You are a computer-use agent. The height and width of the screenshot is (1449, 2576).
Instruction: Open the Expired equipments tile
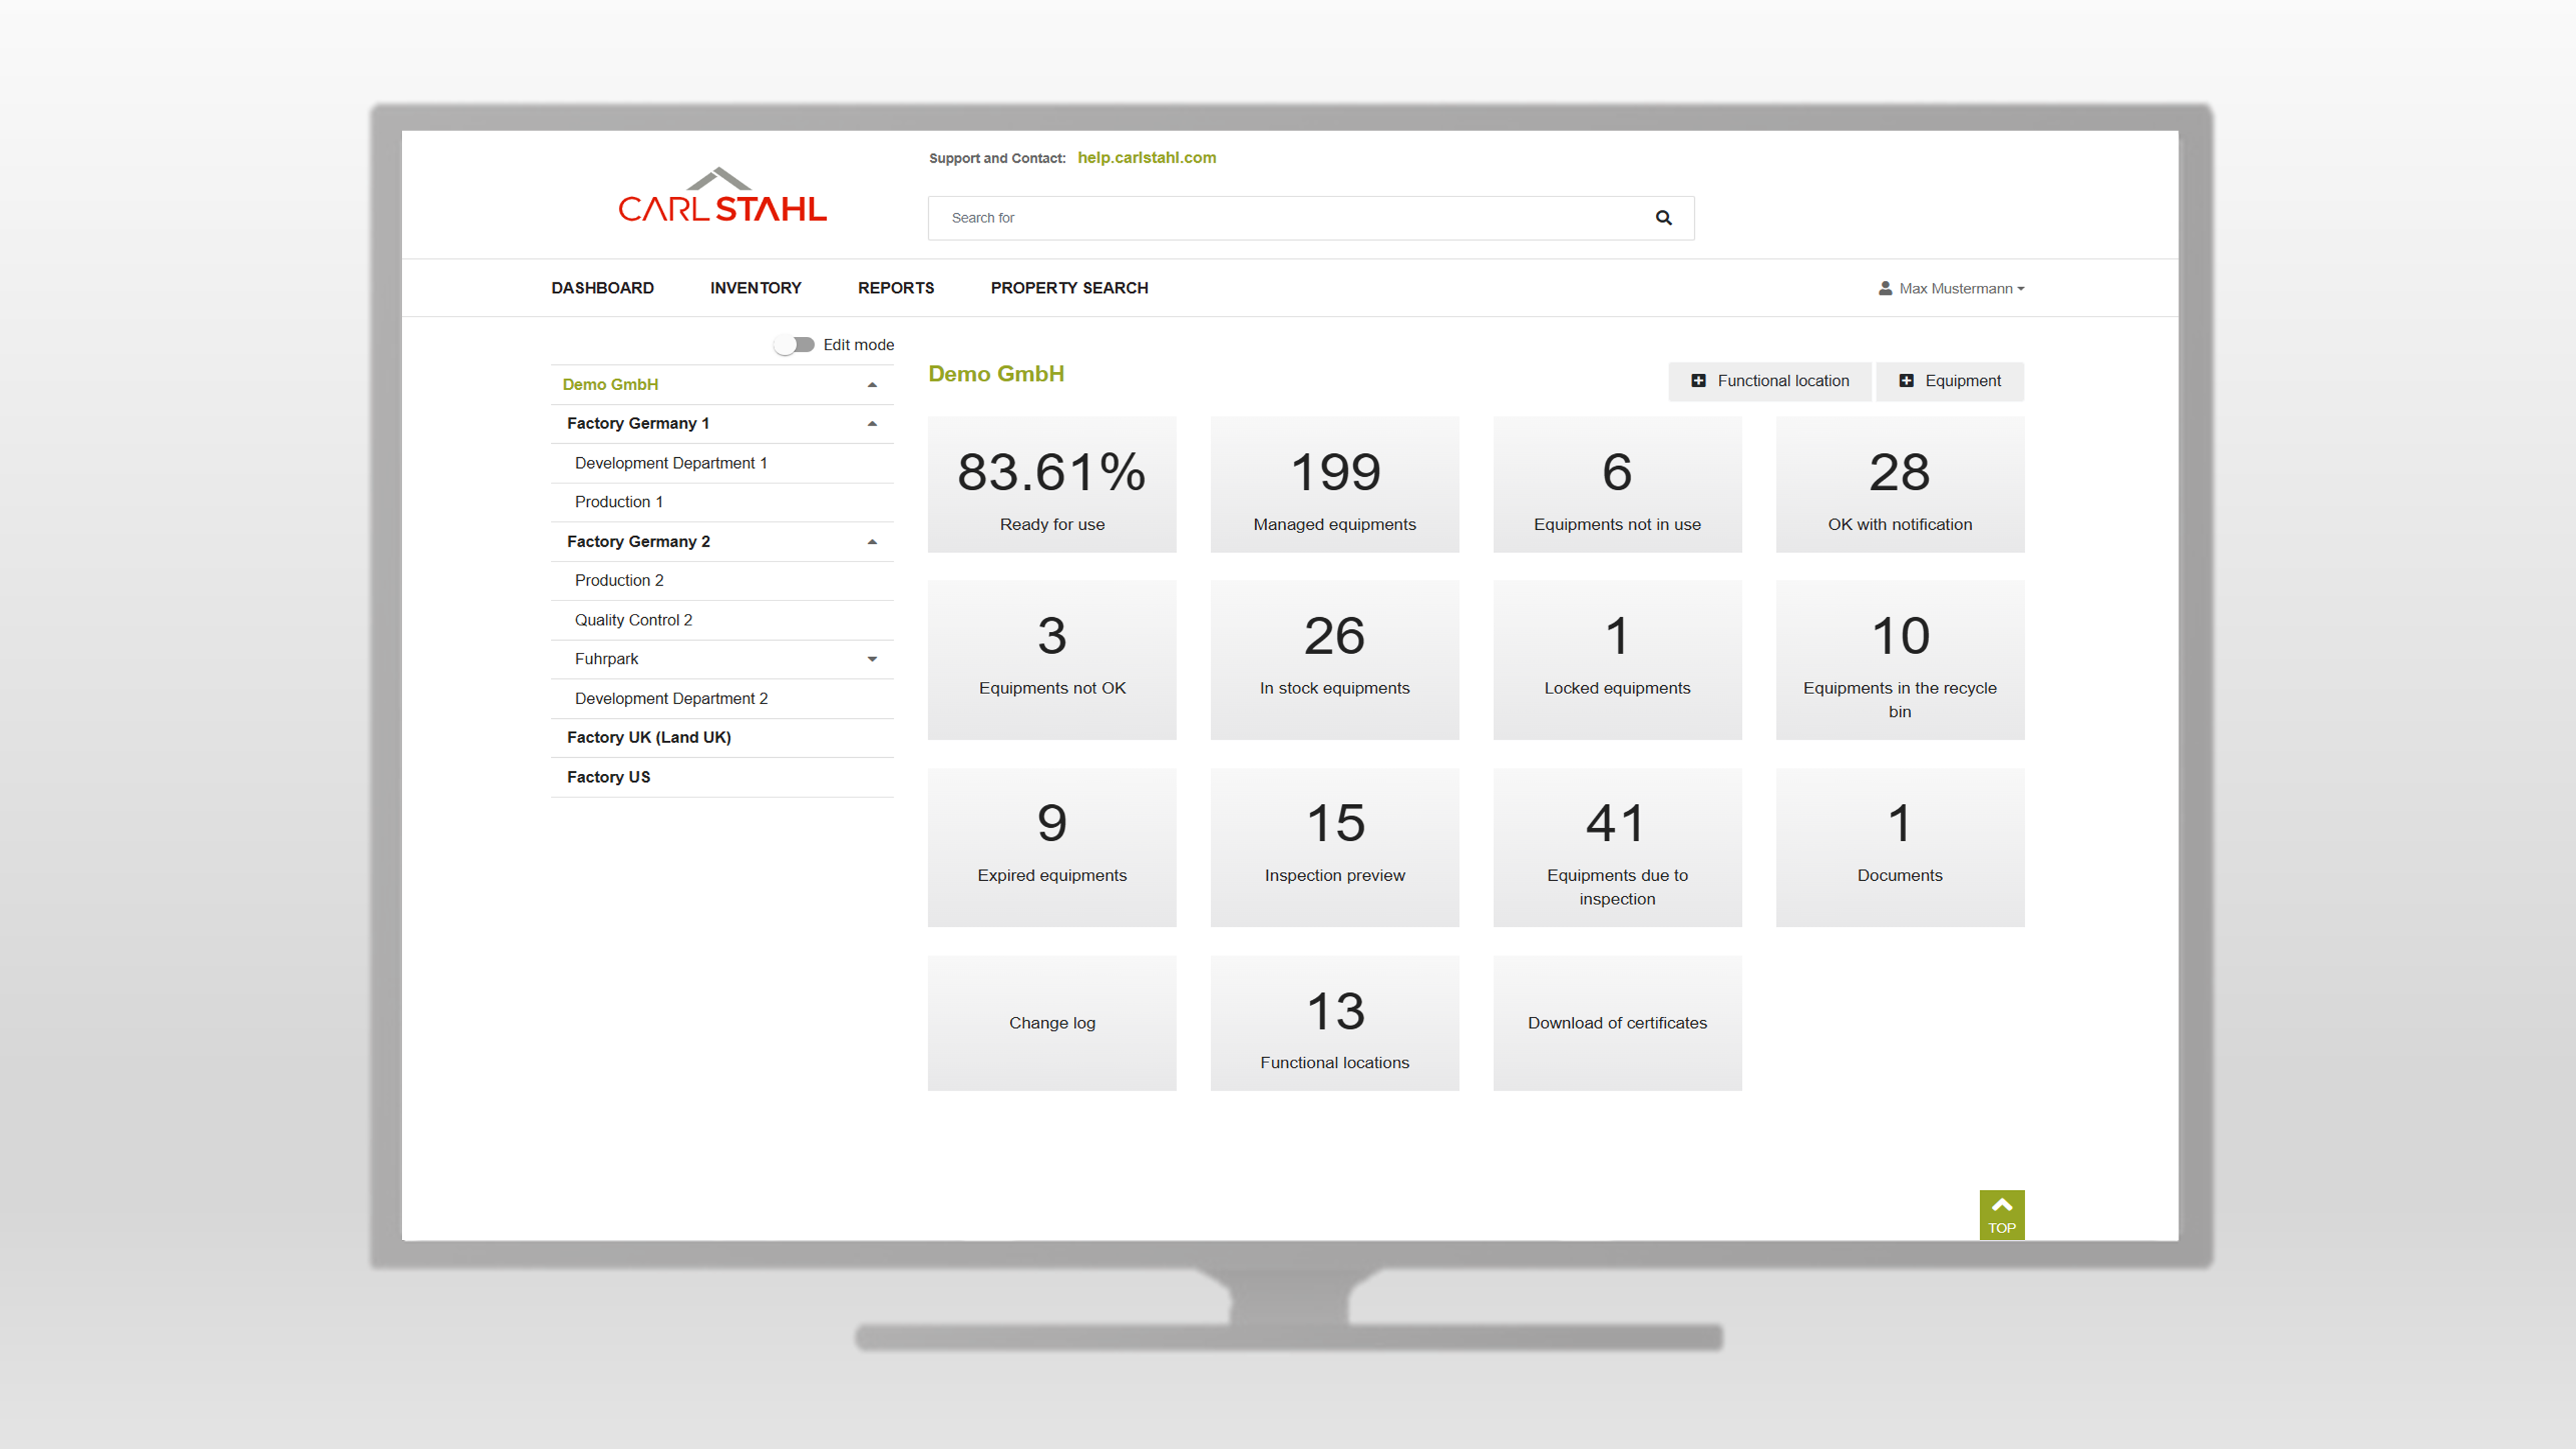tap(1051, 847)
